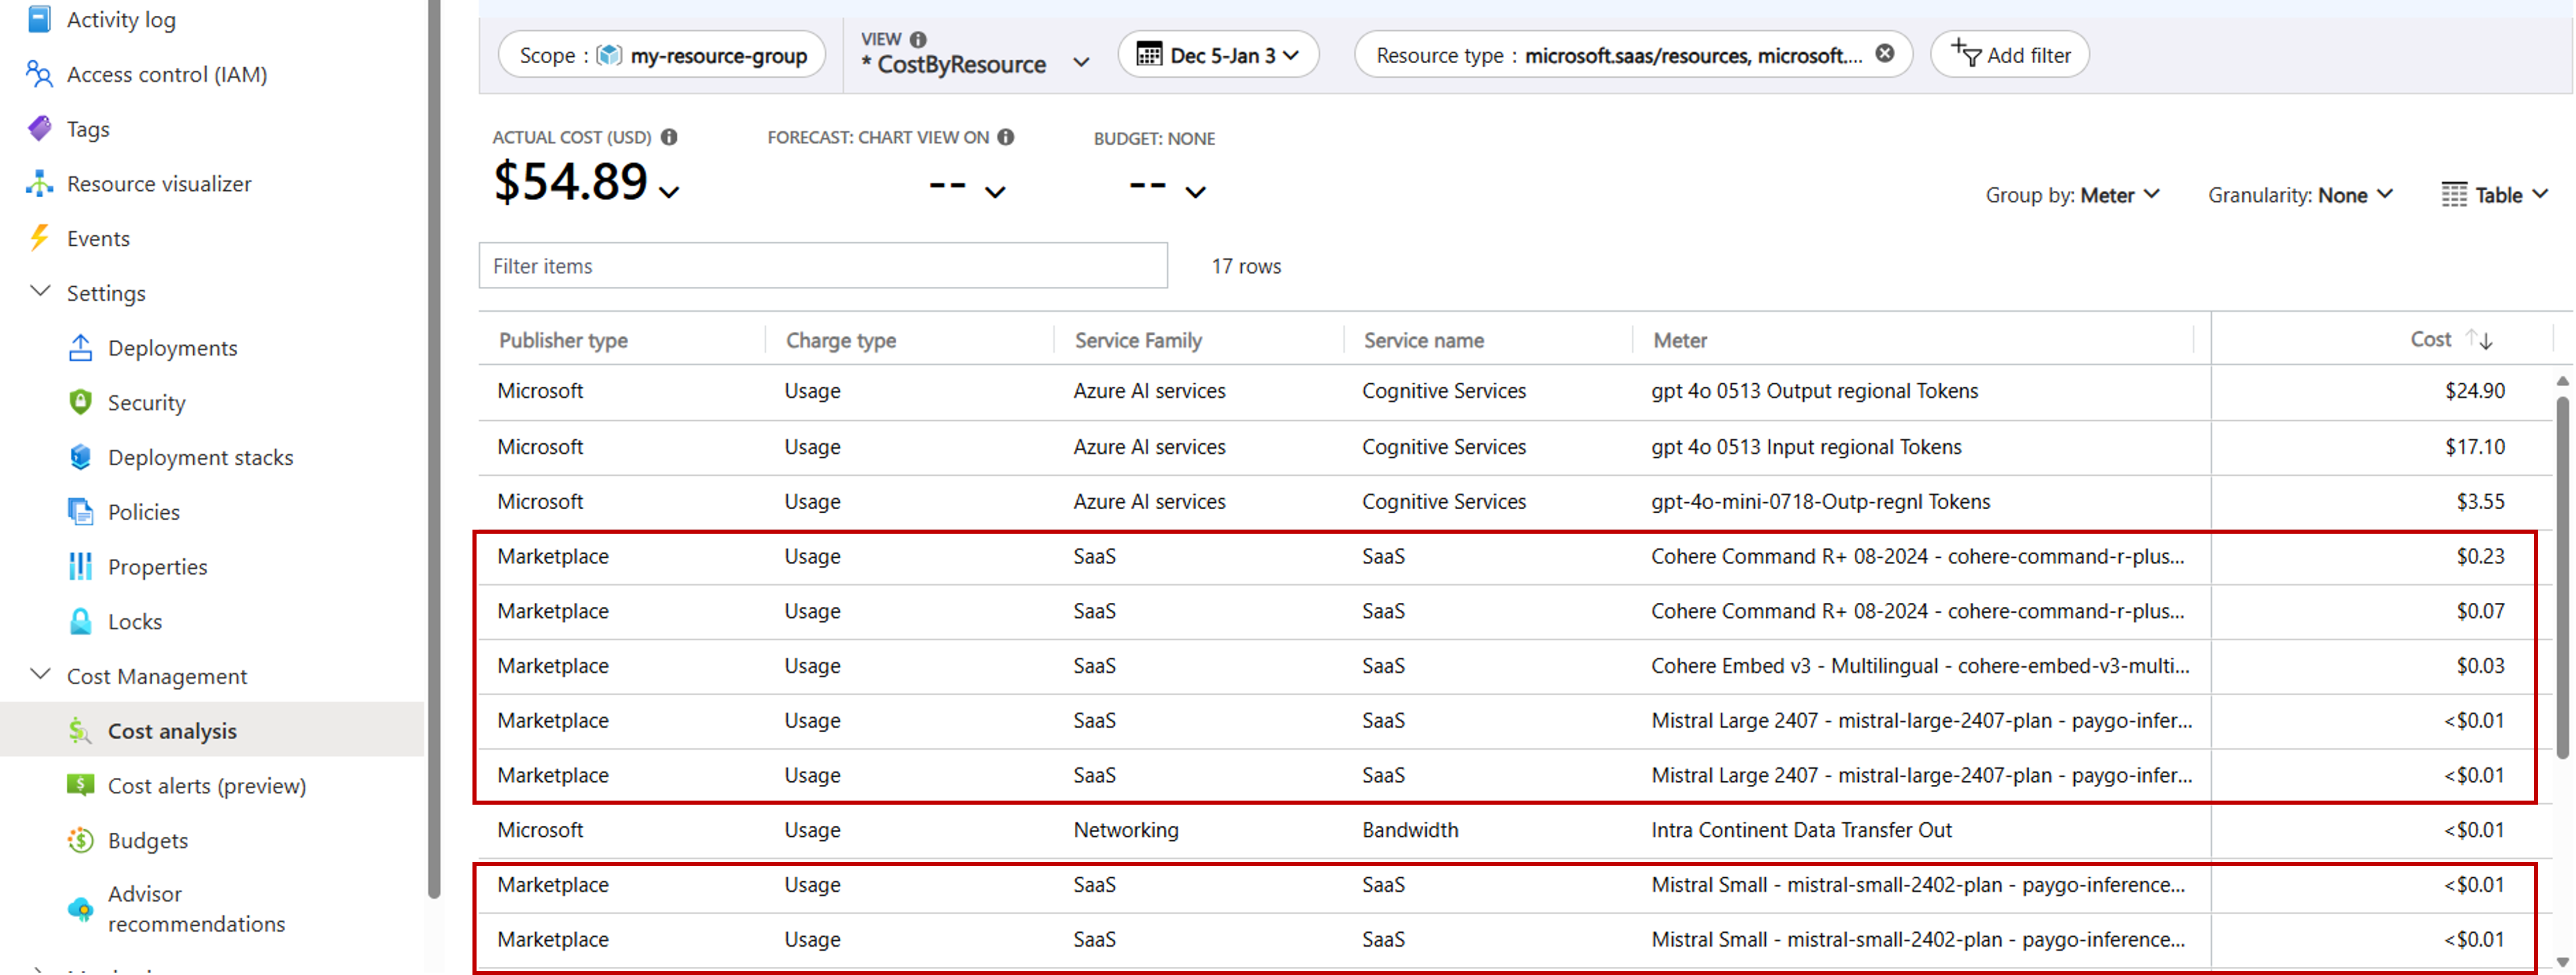Open the Dec 5-Jan 3 date picker
2576x975 pixels.
[x=1218, y=55]
